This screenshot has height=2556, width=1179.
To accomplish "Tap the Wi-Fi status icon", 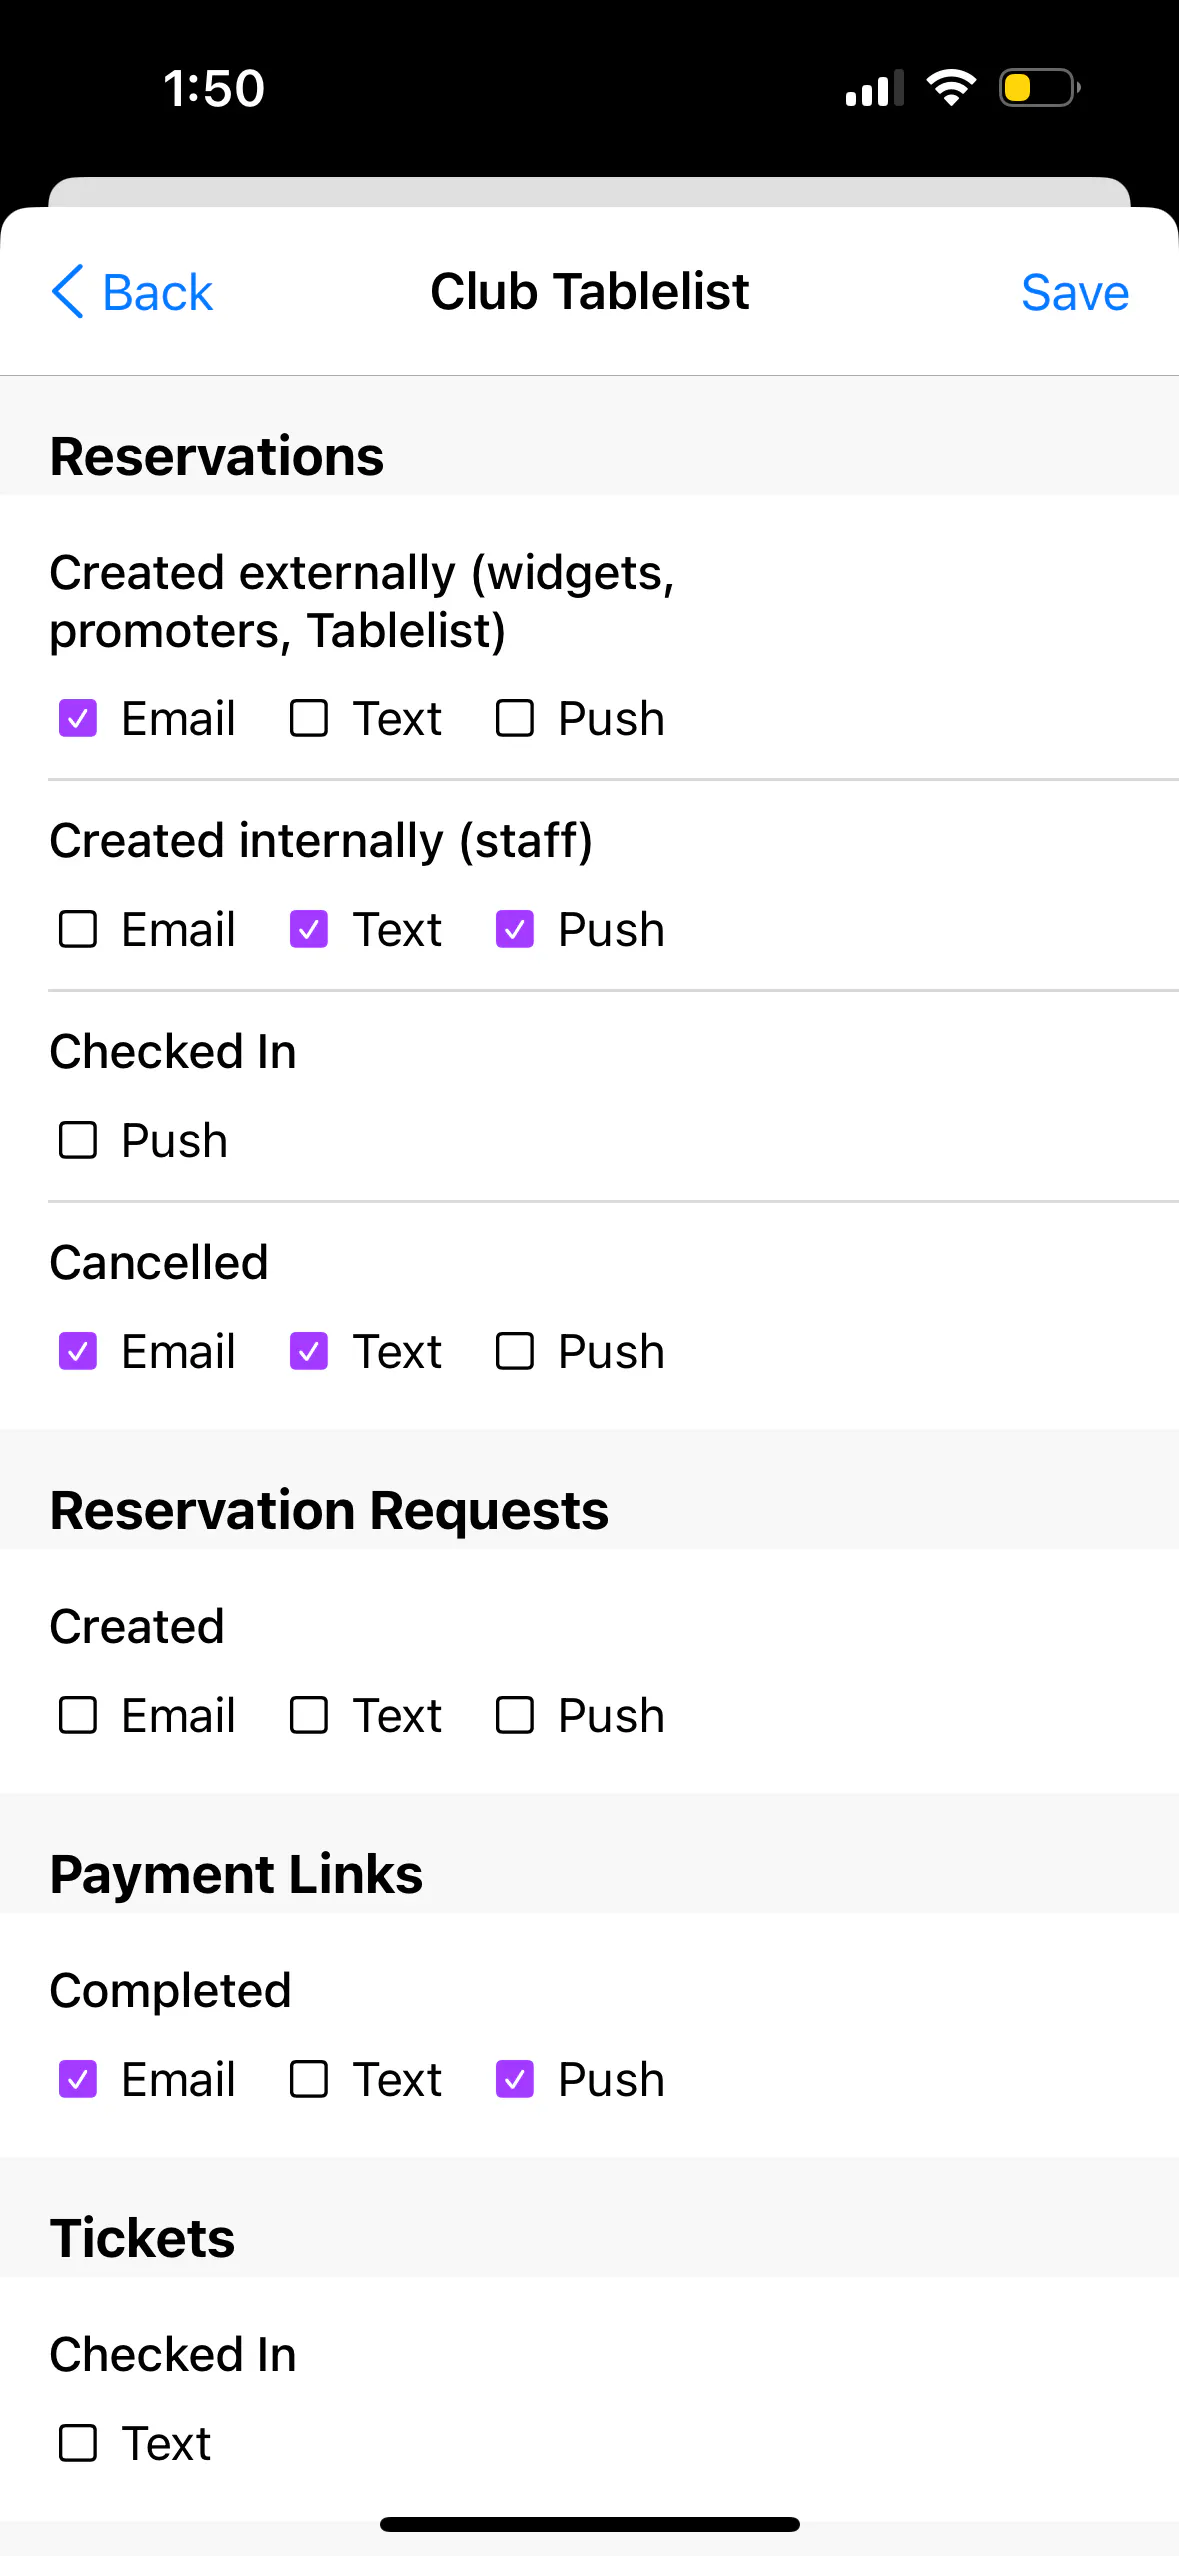I will coord(951,88).
